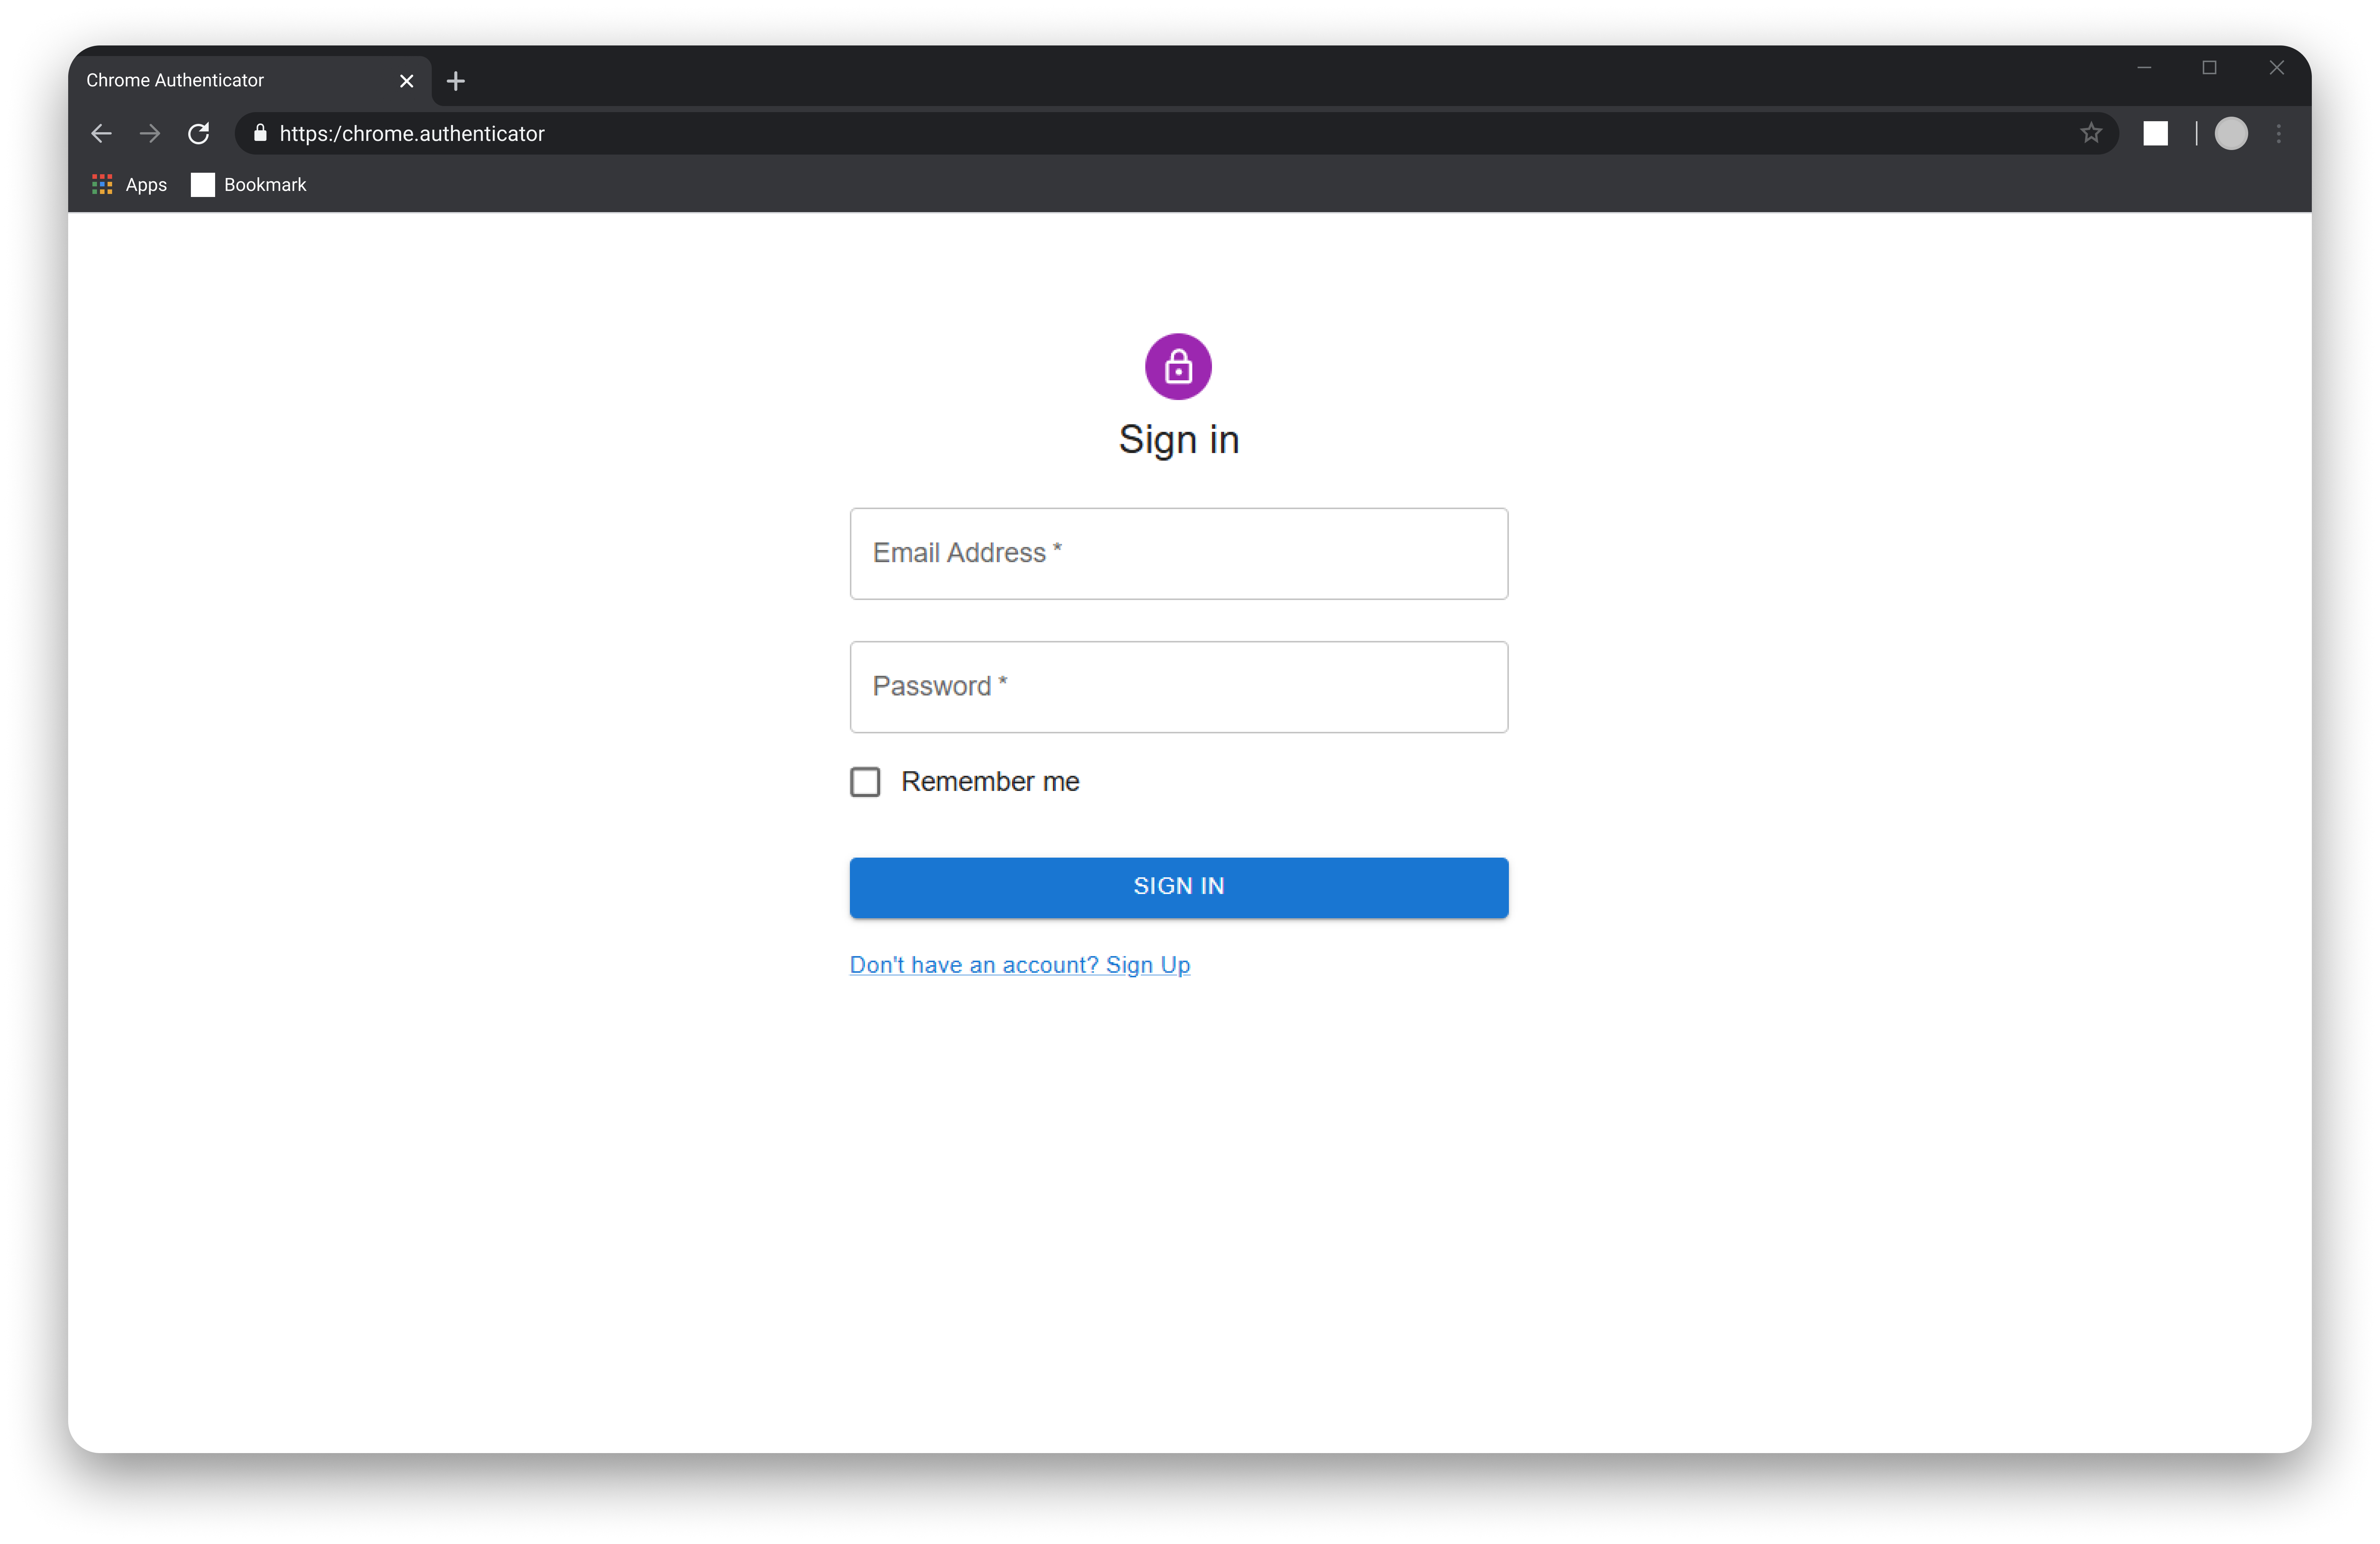Reload the current page
The height and width of the screenshot is (1544, 2380).
pyautogui.click(x=198, y=133)
